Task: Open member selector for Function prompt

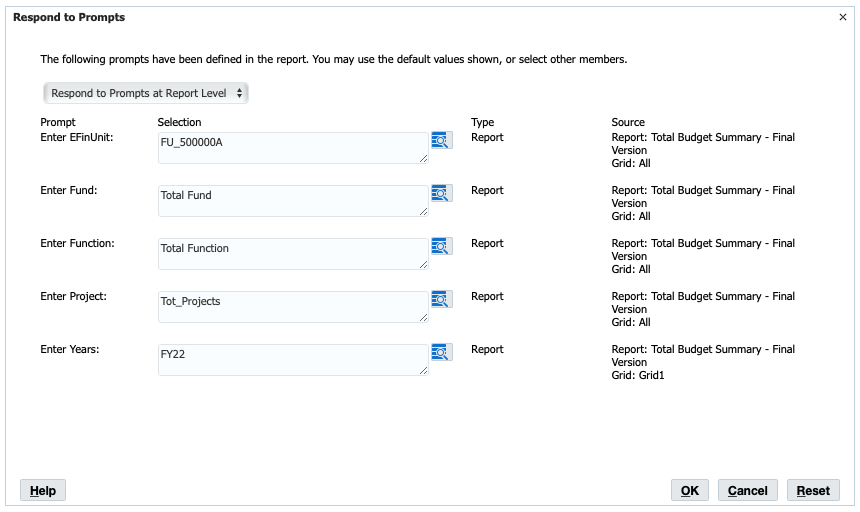Action: [x=441, y=246]
